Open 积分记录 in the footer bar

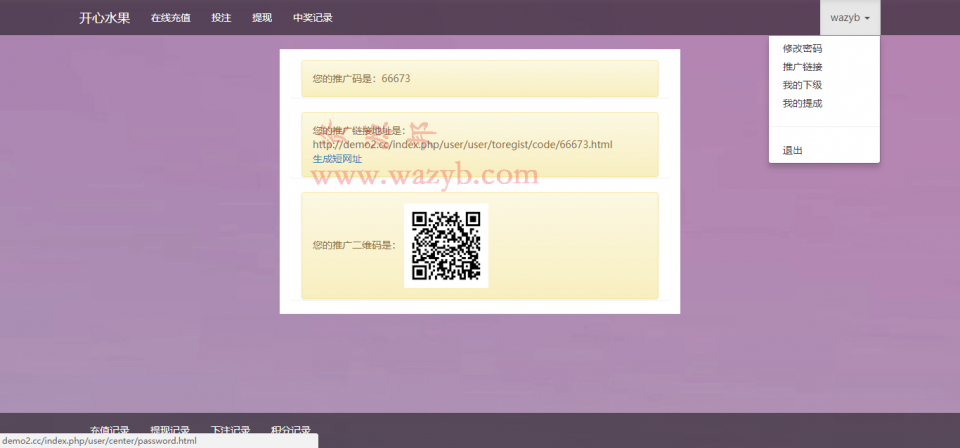pyautogui.click(x=291, y=430)
